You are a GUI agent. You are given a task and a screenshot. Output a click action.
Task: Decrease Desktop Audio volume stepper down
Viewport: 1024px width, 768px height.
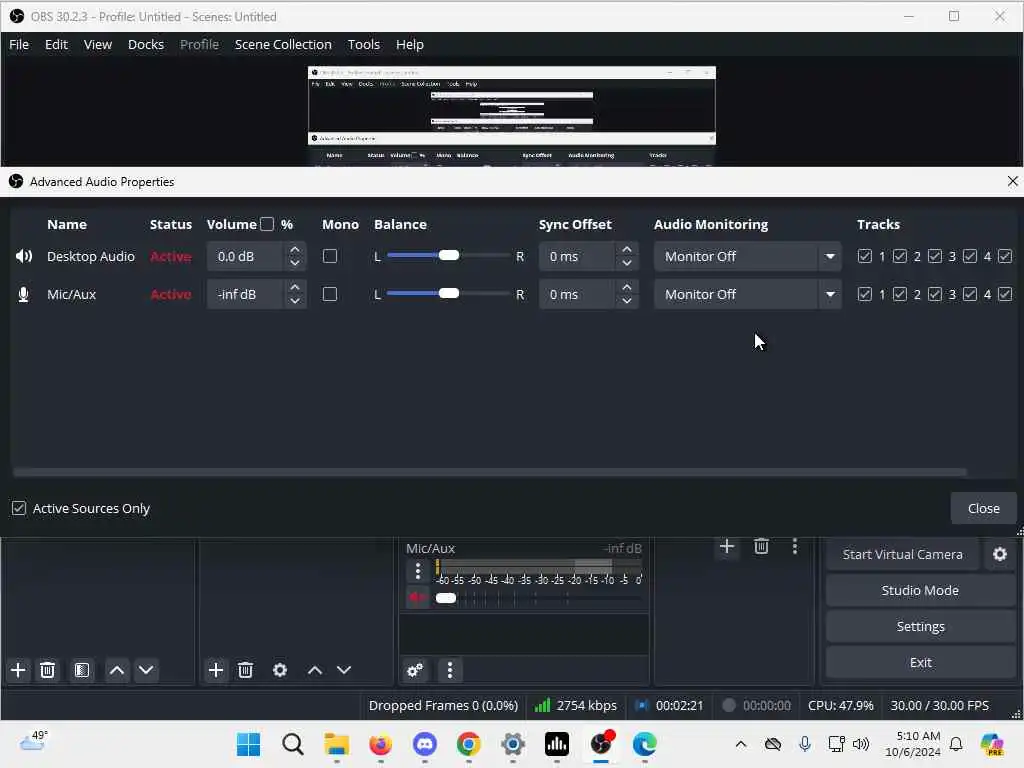295,263
